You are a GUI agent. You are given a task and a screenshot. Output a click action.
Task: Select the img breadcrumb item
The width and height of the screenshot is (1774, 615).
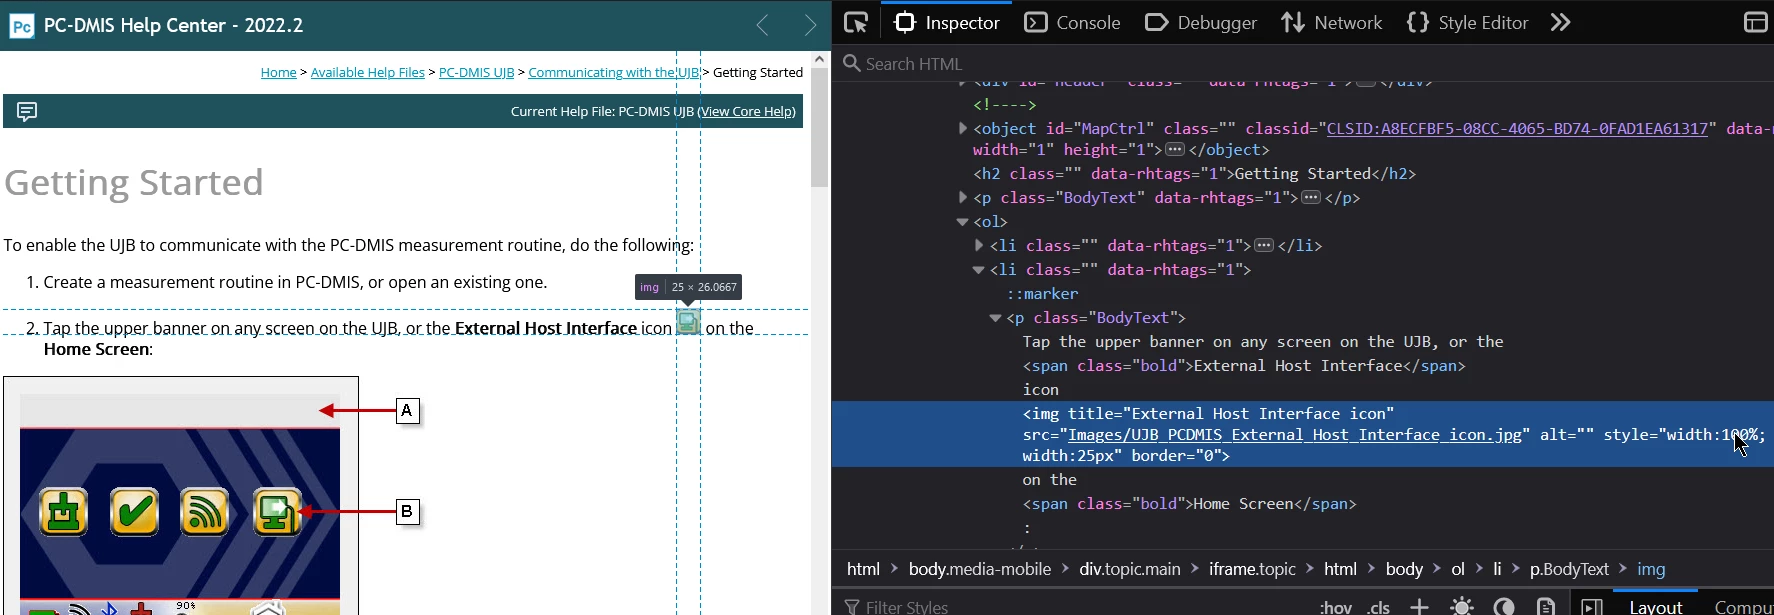click(x=1651, y=569)
